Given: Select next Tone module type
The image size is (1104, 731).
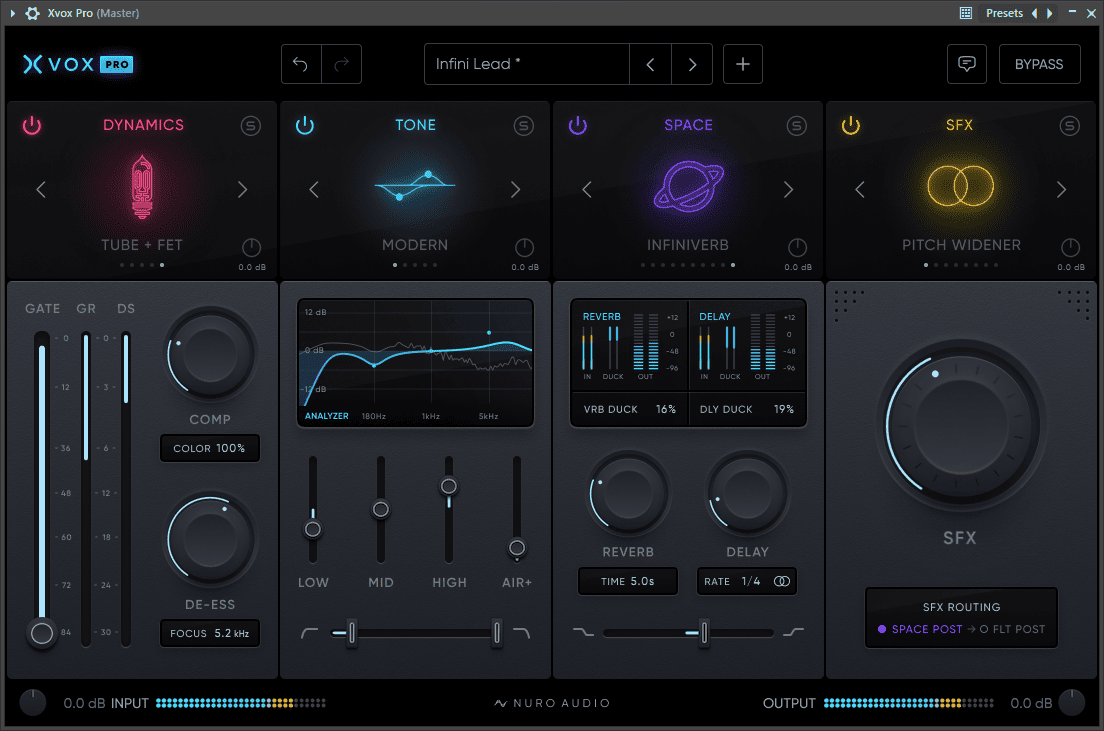Looking at the screenshot, I should coord(515,189).
